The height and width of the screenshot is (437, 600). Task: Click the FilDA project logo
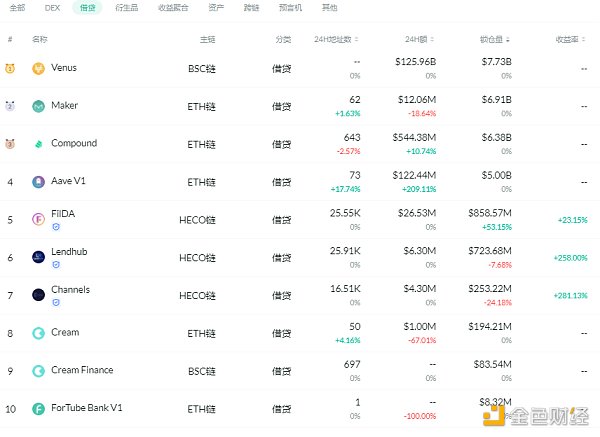38,219
